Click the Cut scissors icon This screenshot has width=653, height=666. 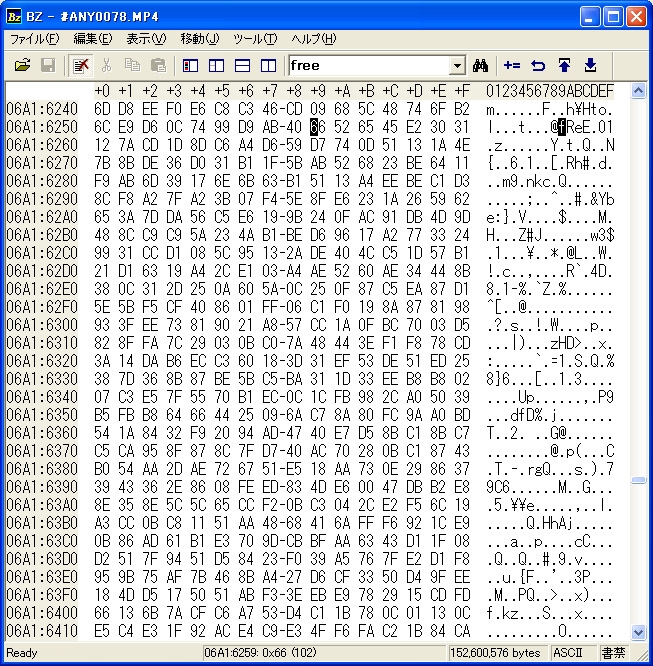(x=106, y=65)
